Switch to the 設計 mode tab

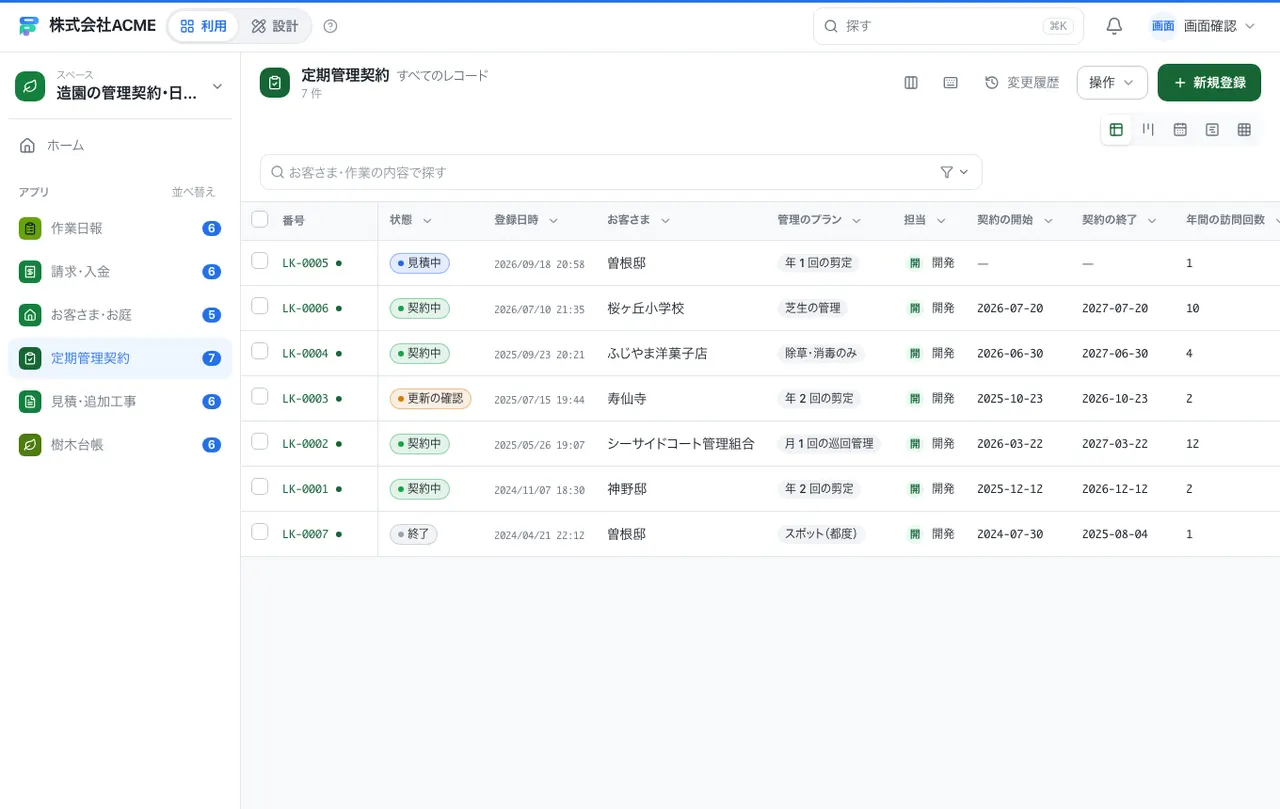click(275, 26)
